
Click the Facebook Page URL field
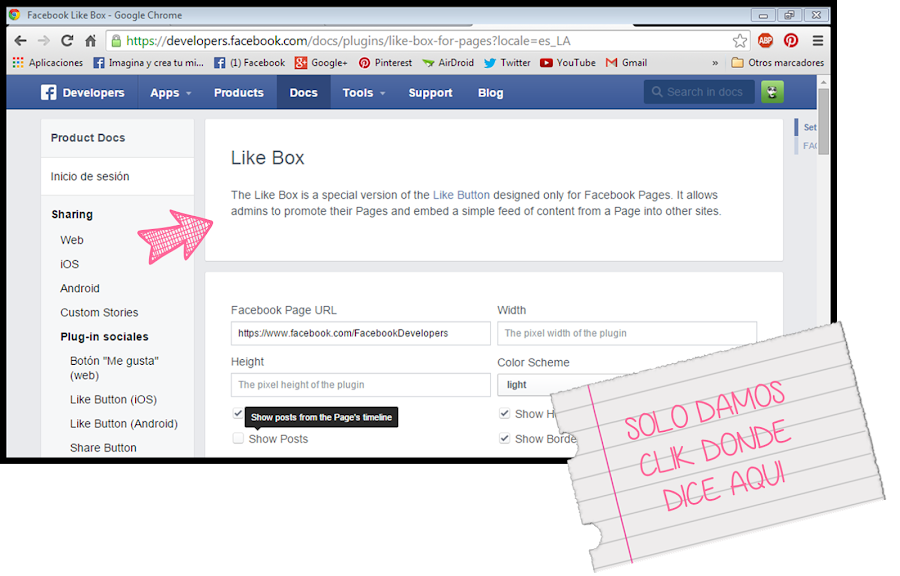[x=360, y=333]
